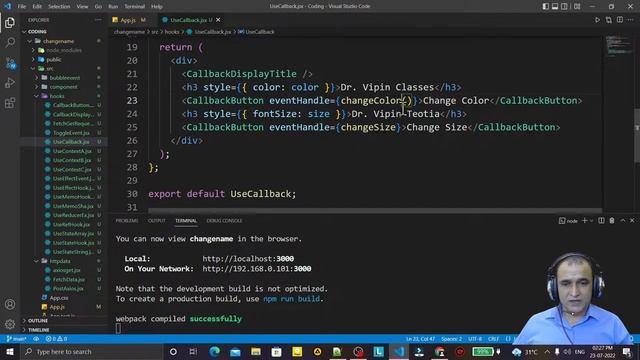640x360 pixels.
Task: Open the Selection menu
Action: coord(59,6)
